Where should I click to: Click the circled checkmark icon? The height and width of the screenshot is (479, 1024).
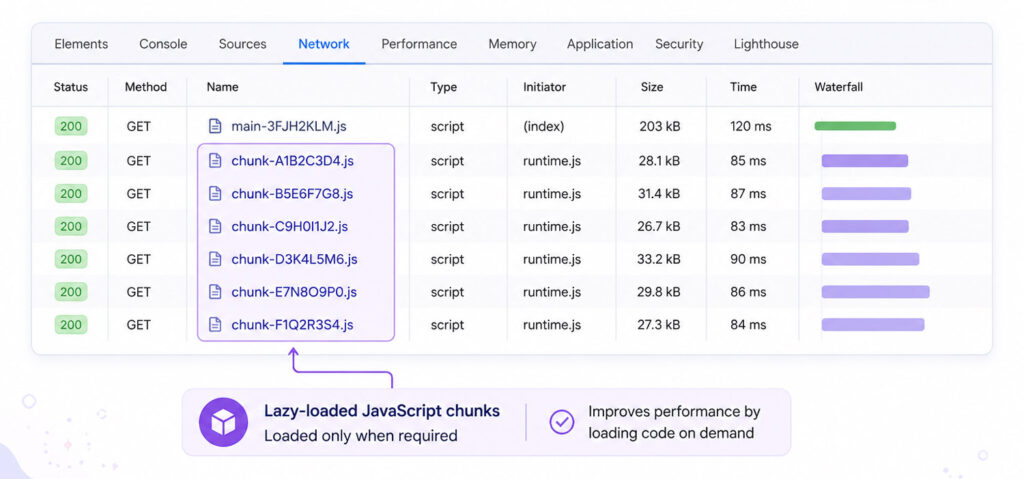(x=561, y=423)
